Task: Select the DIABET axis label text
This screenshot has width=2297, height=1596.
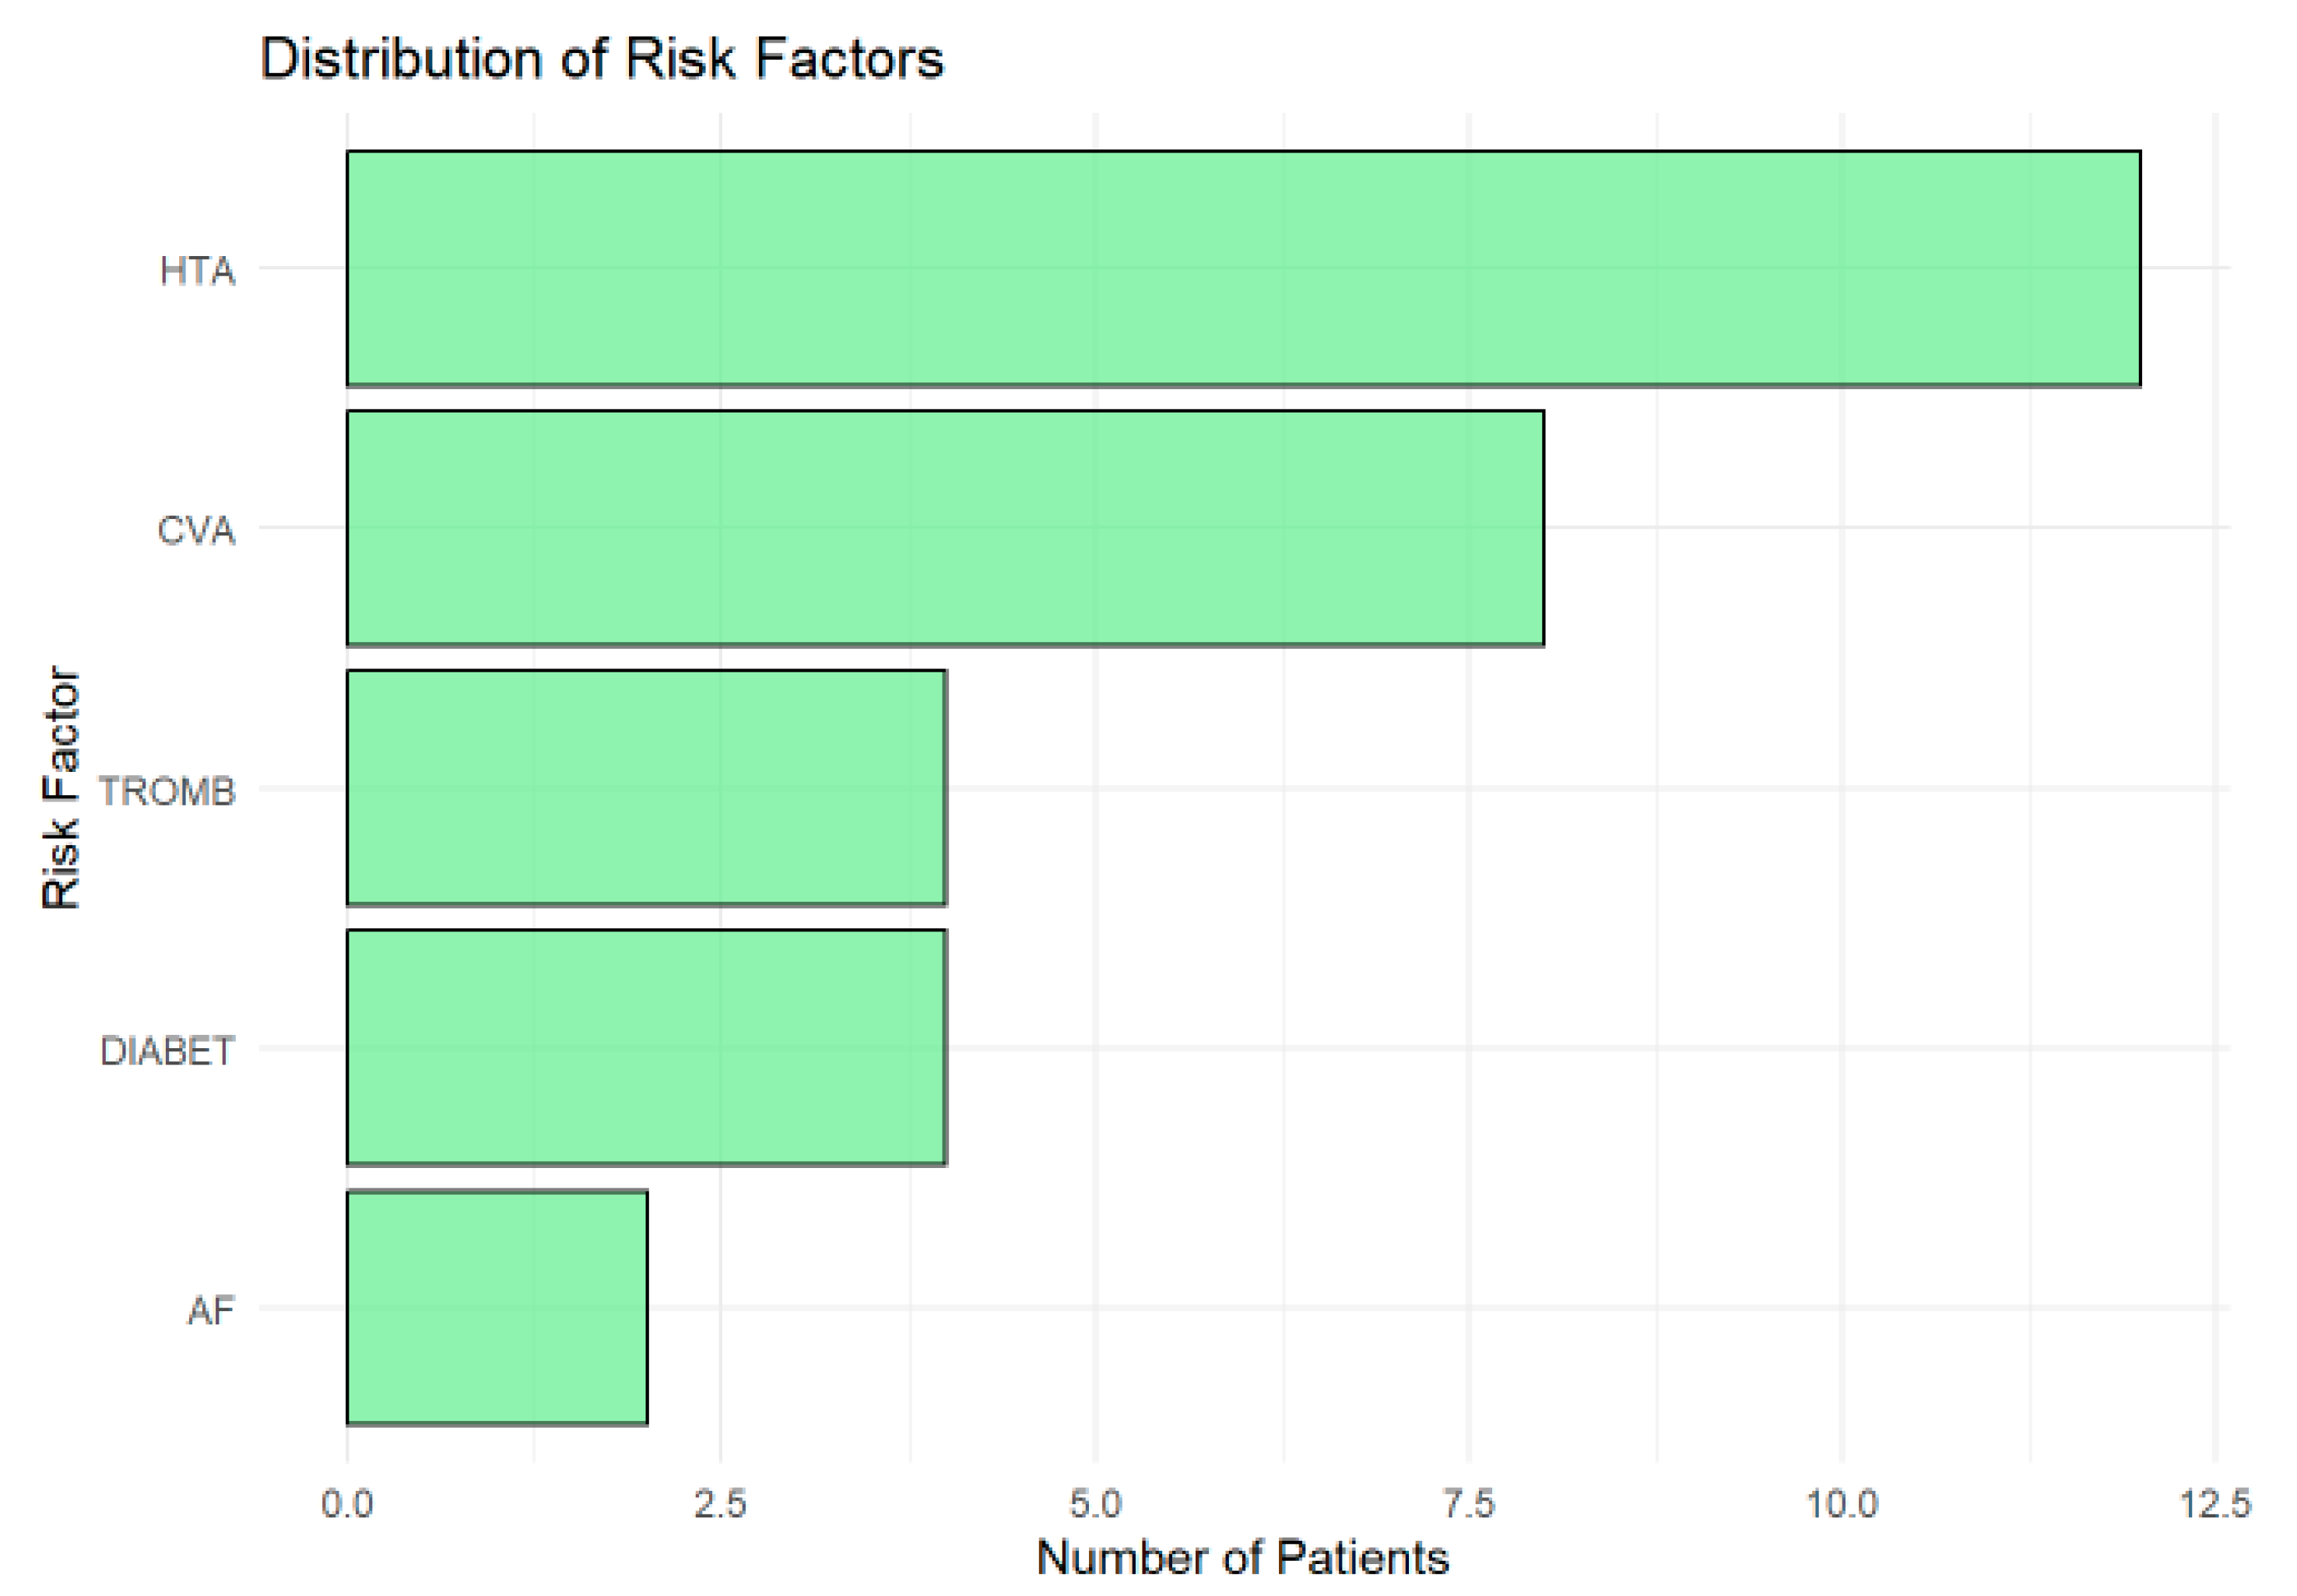Action: tap(166, 1051)
